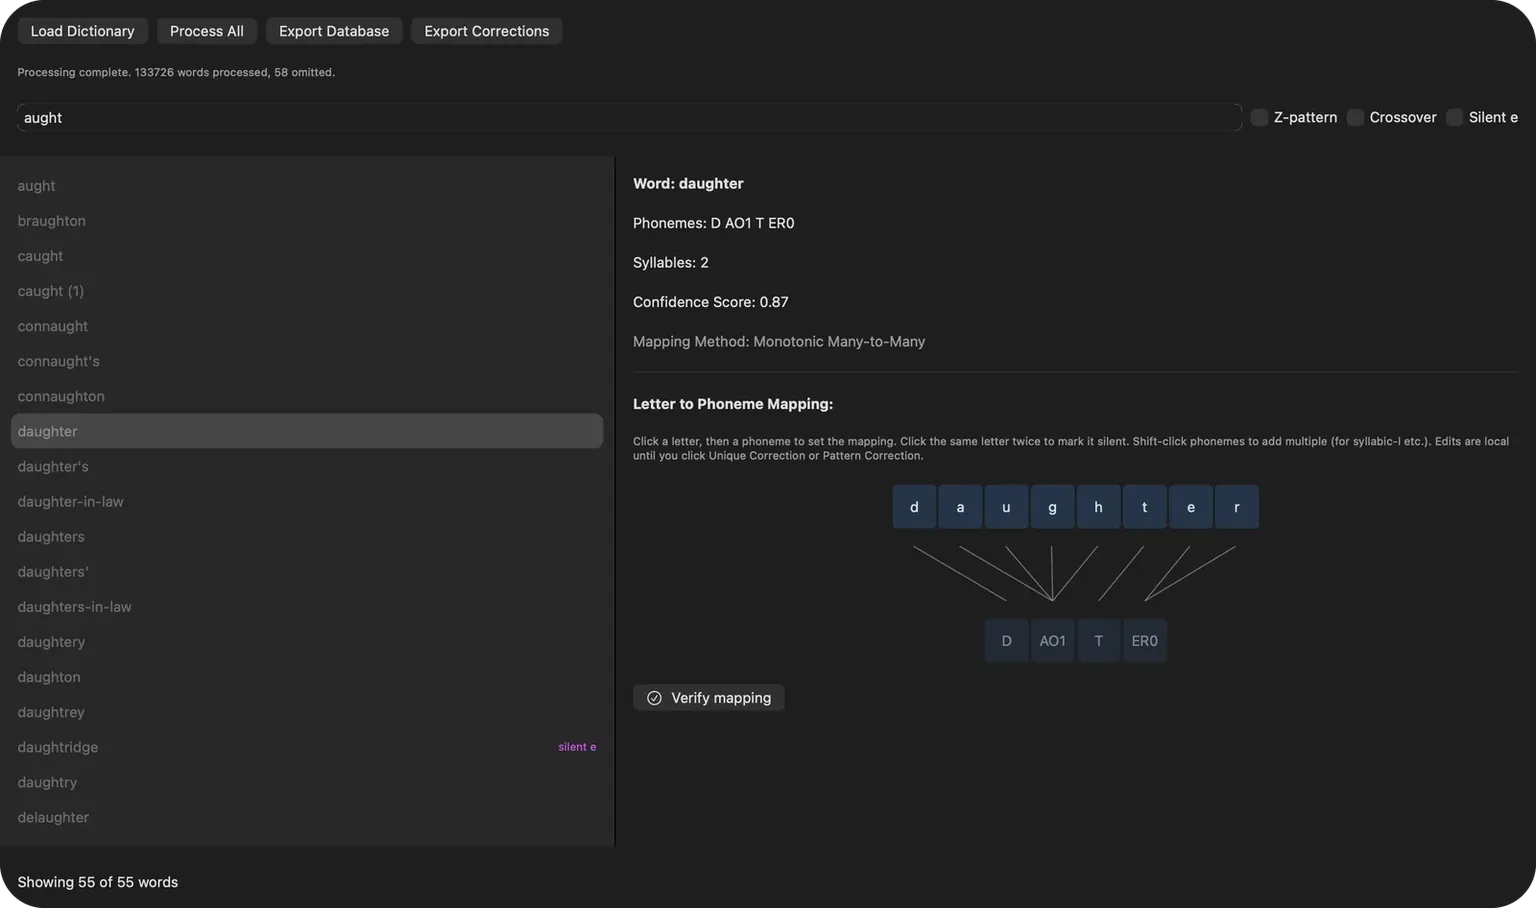Choose 'delaughter' from the list
1536x908 pixels.
pos(307,817)
